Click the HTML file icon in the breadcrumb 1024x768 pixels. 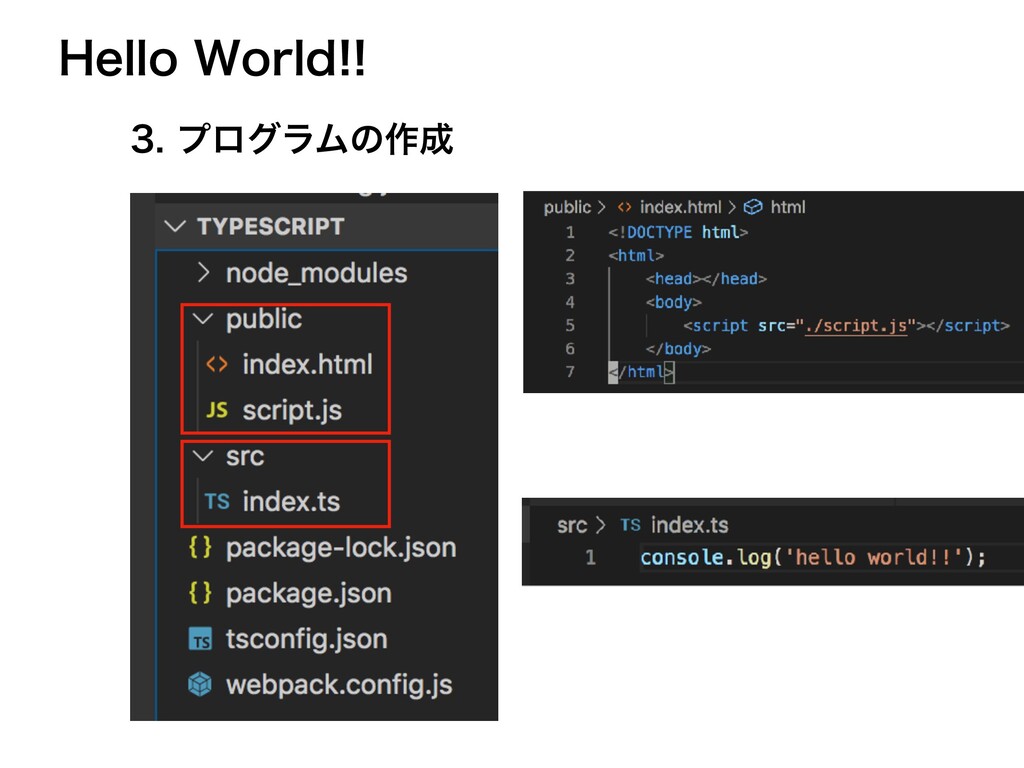pyautogui.click(x=624, y=207)
